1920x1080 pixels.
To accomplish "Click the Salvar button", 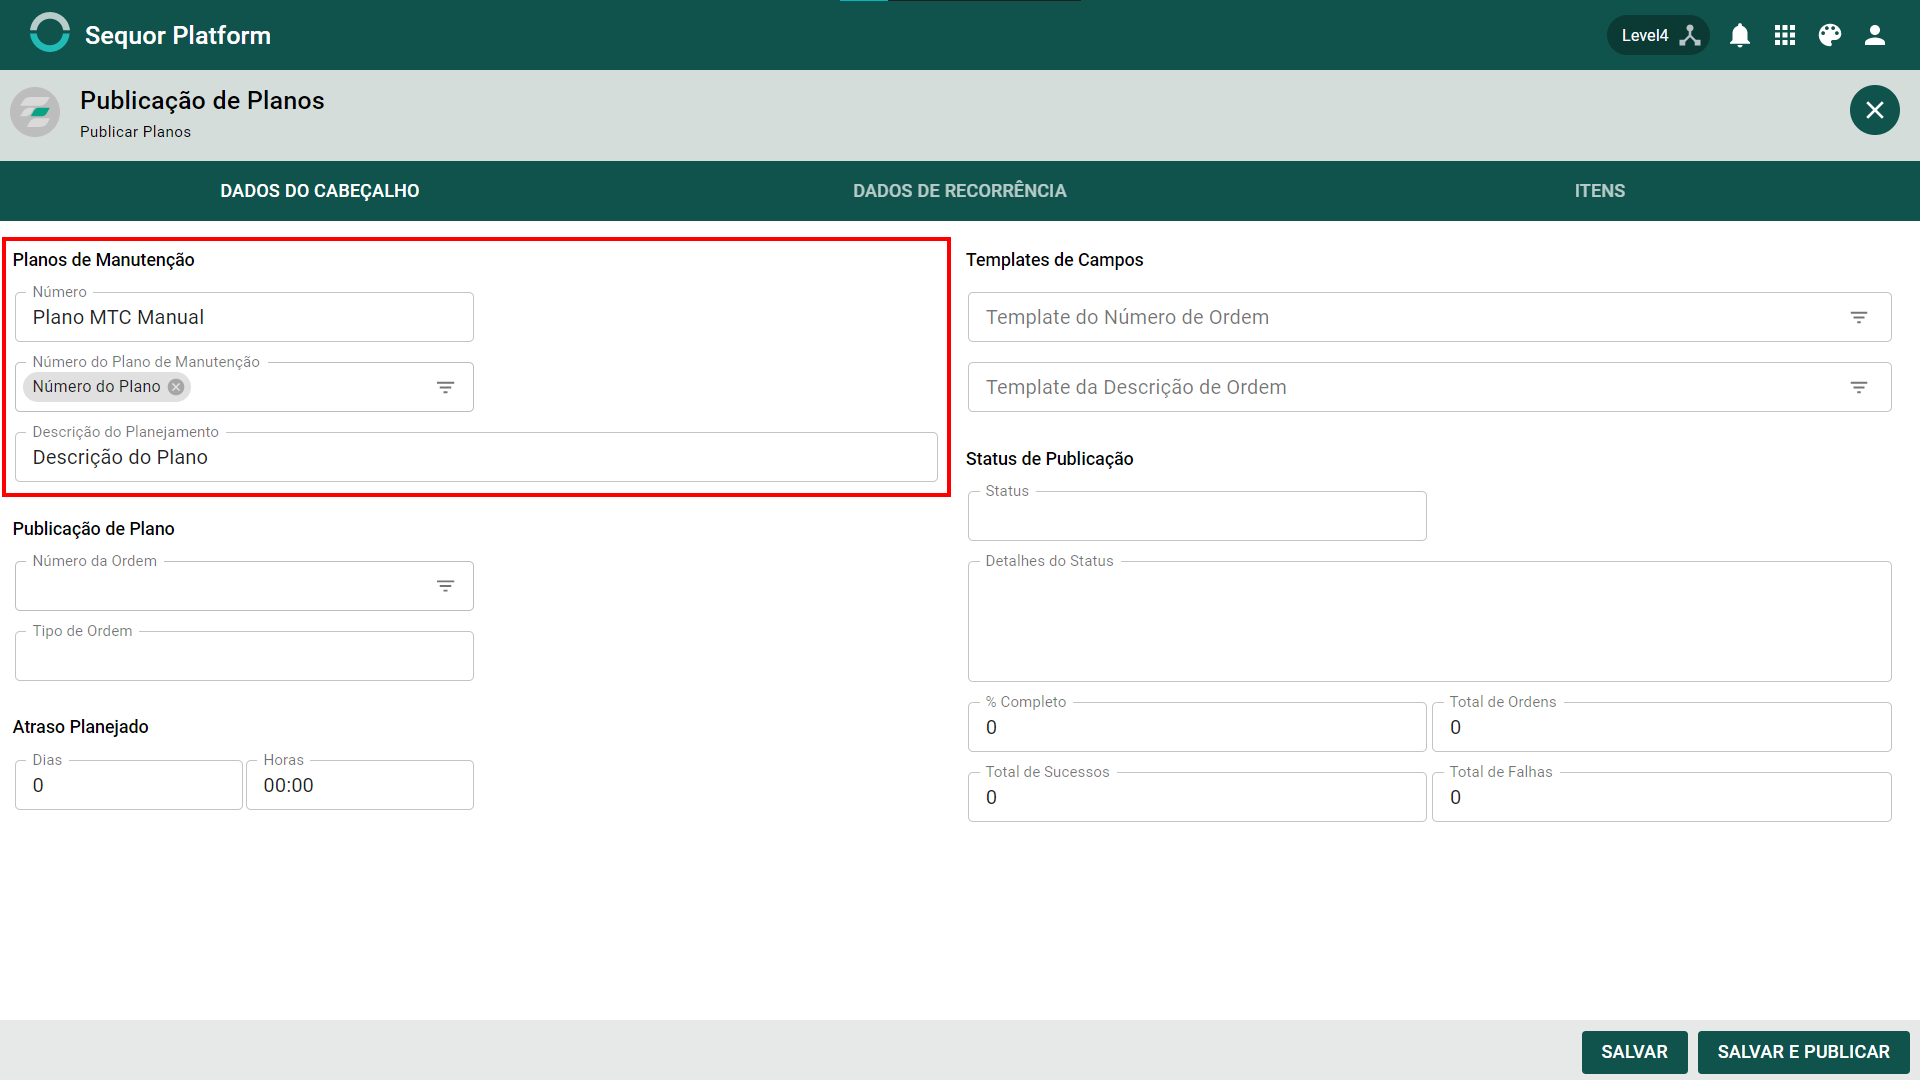I will pyautogui.click(x=1634, y=1052).
